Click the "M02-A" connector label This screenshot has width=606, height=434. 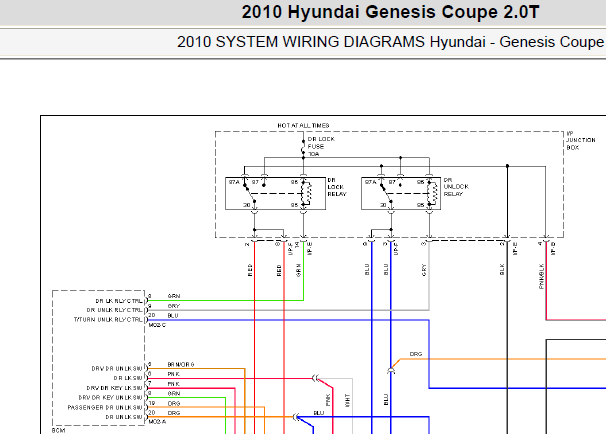157,422
